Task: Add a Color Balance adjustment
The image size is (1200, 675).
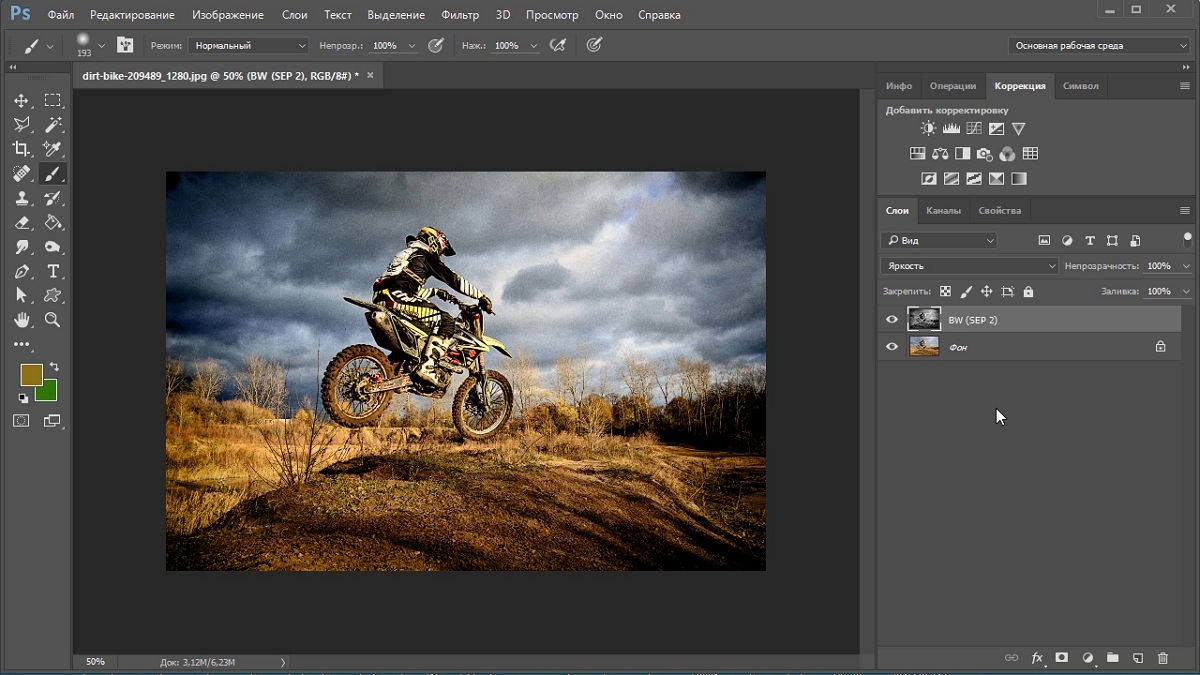Action: [940, 154]
